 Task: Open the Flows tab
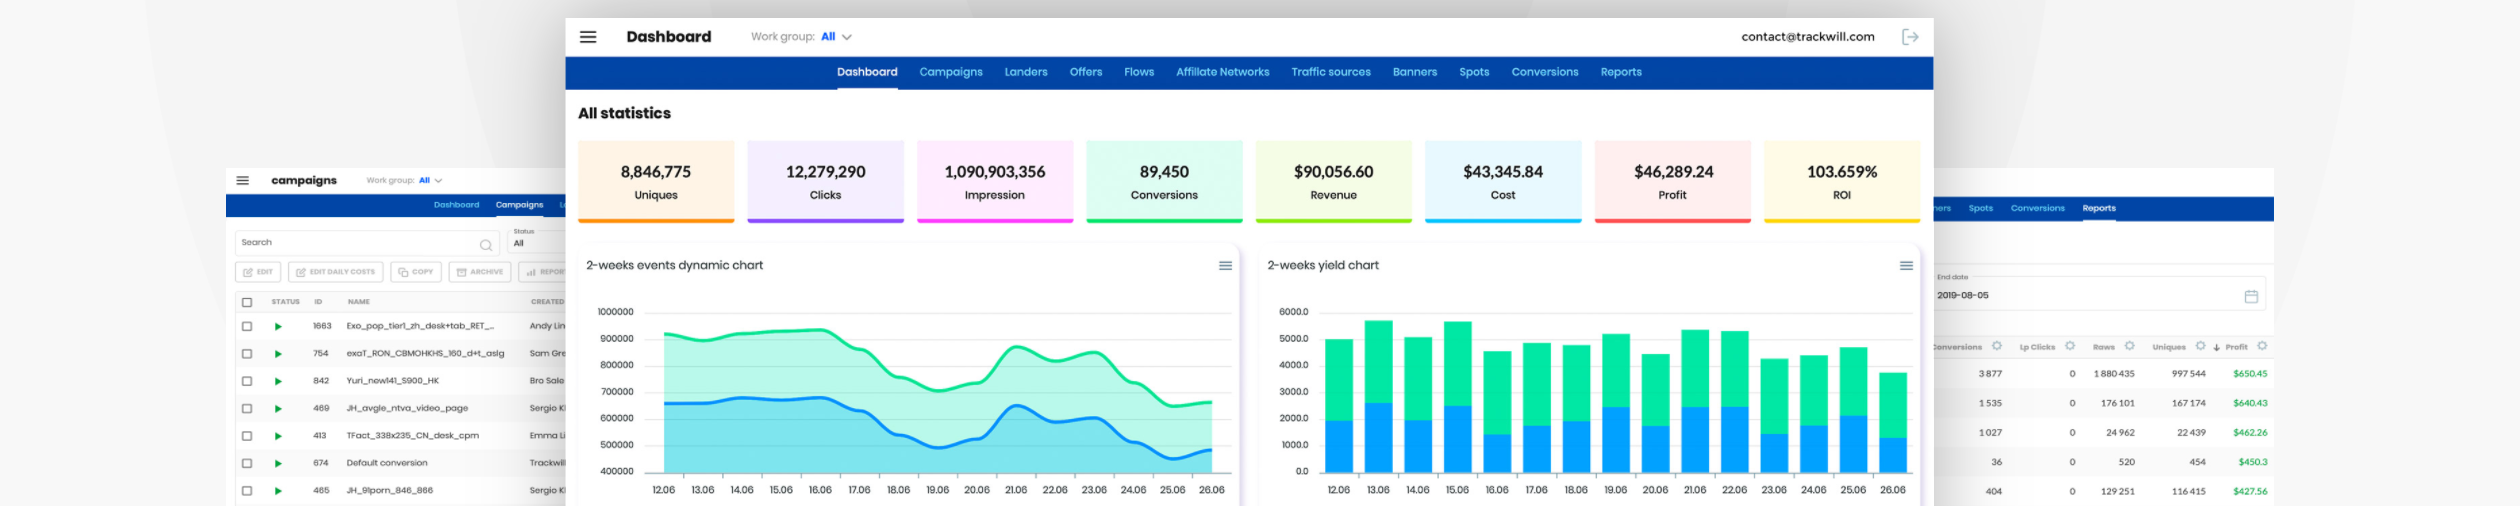pos(1139,72)
